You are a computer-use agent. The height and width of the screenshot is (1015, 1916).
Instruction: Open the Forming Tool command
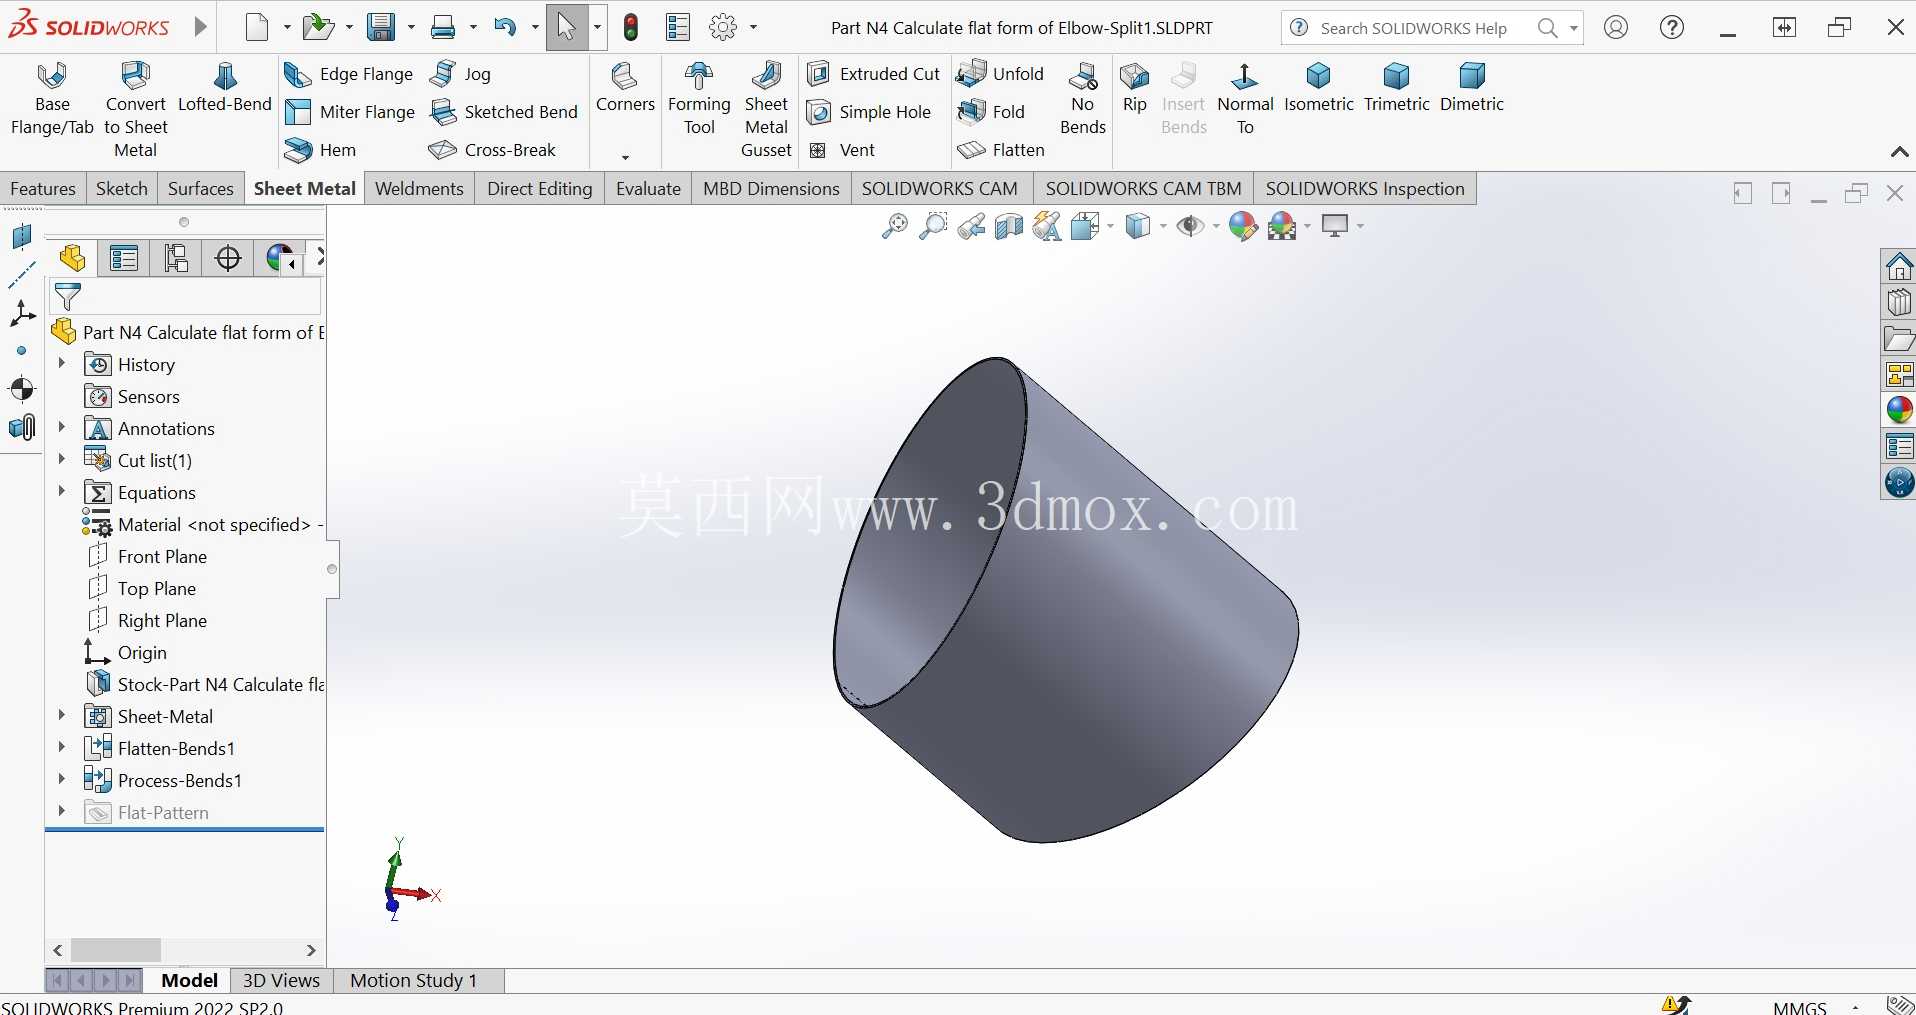(699, 99)
